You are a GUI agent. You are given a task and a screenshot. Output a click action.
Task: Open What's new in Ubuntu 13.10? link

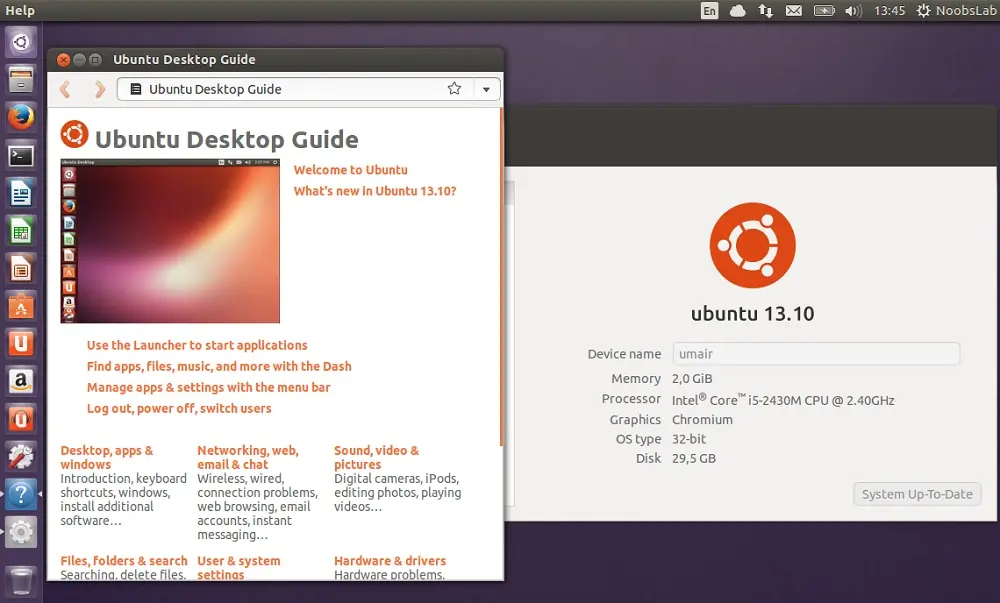point(375,191)
